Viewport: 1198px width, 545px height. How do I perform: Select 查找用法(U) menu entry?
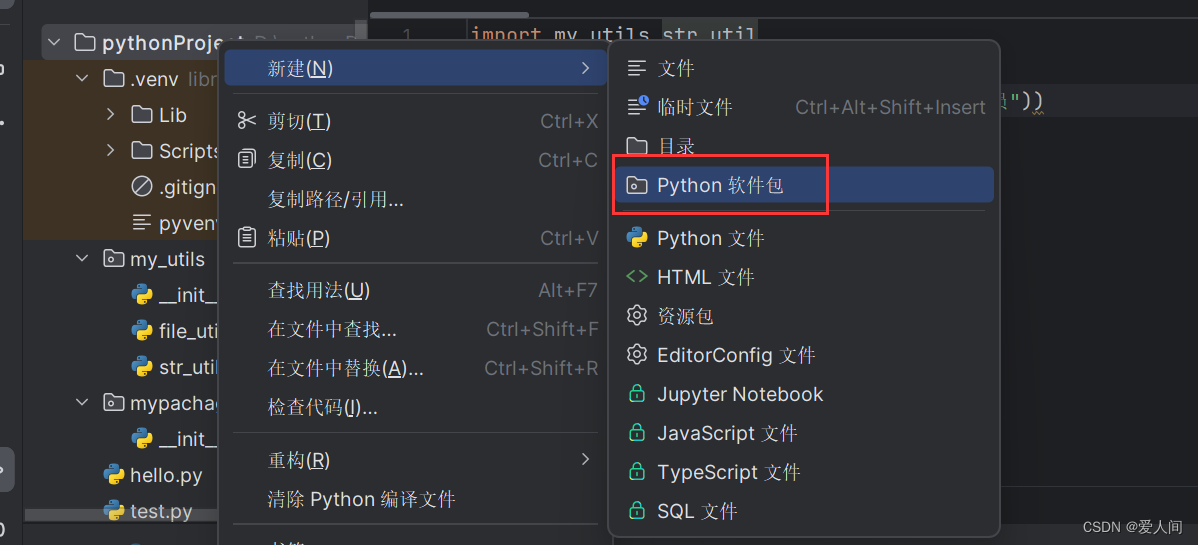click(416, 290)
